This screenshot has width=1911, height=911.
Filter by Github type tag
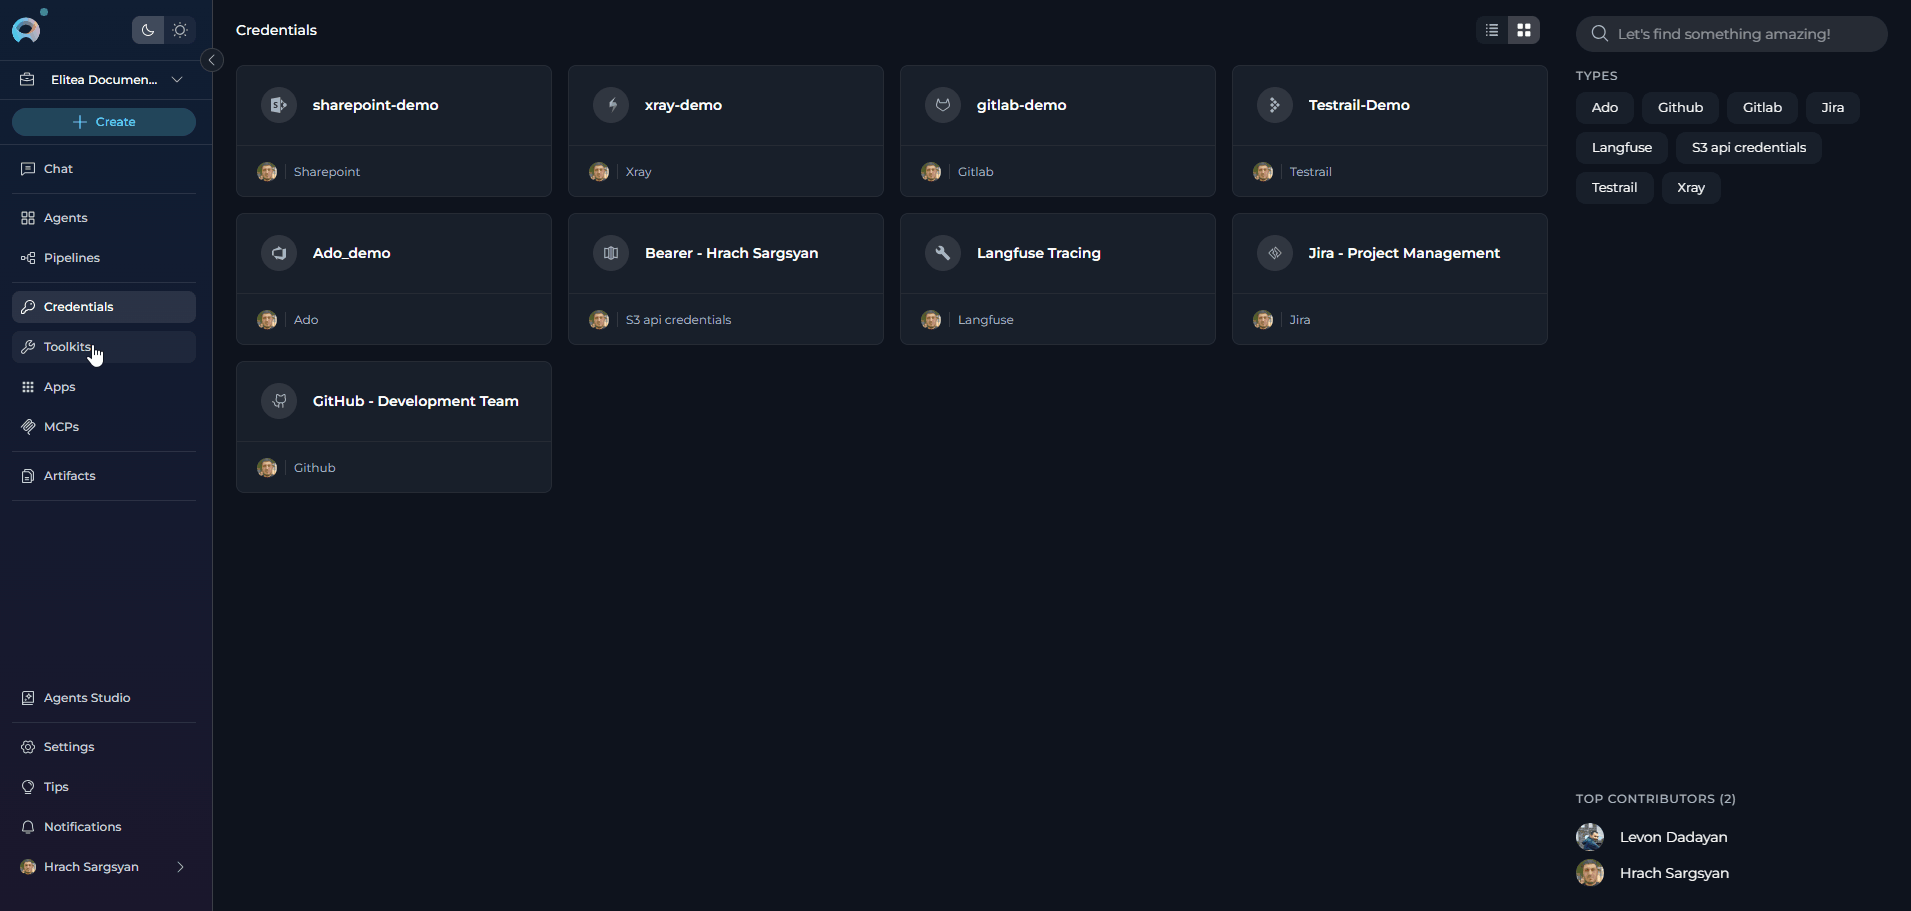1680,108
